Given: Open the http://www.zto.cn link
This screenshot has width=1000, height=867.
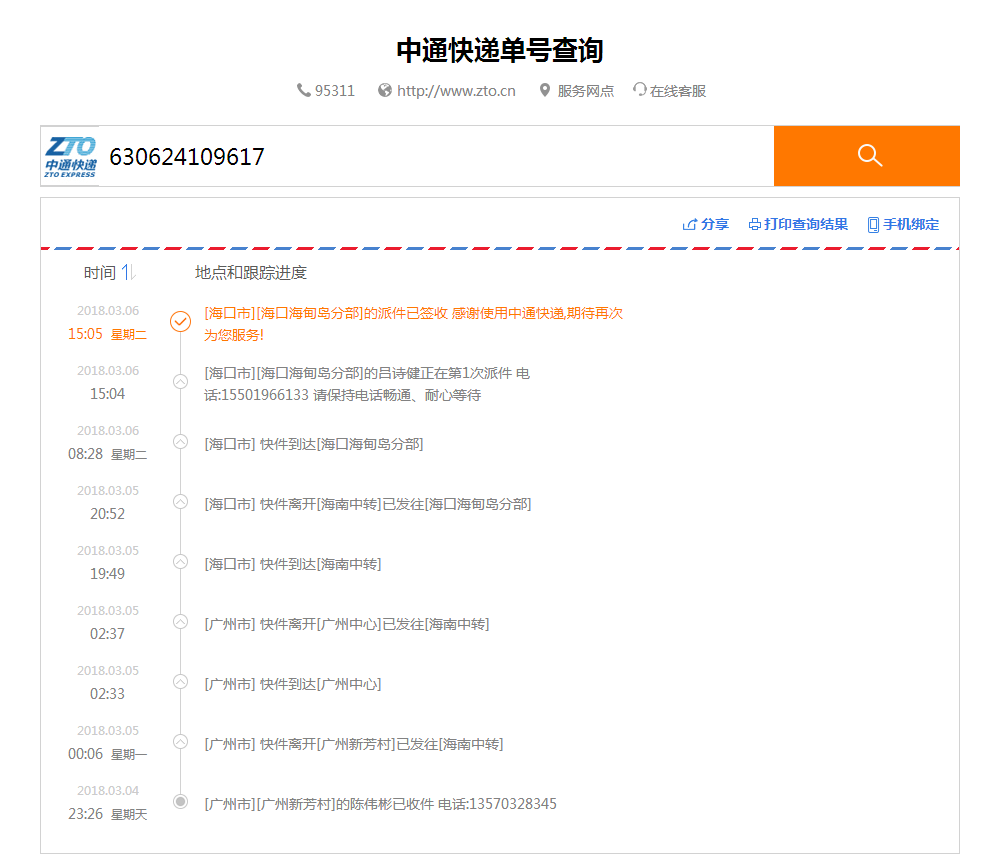Looking at the screenshot, I should point(456,91).
